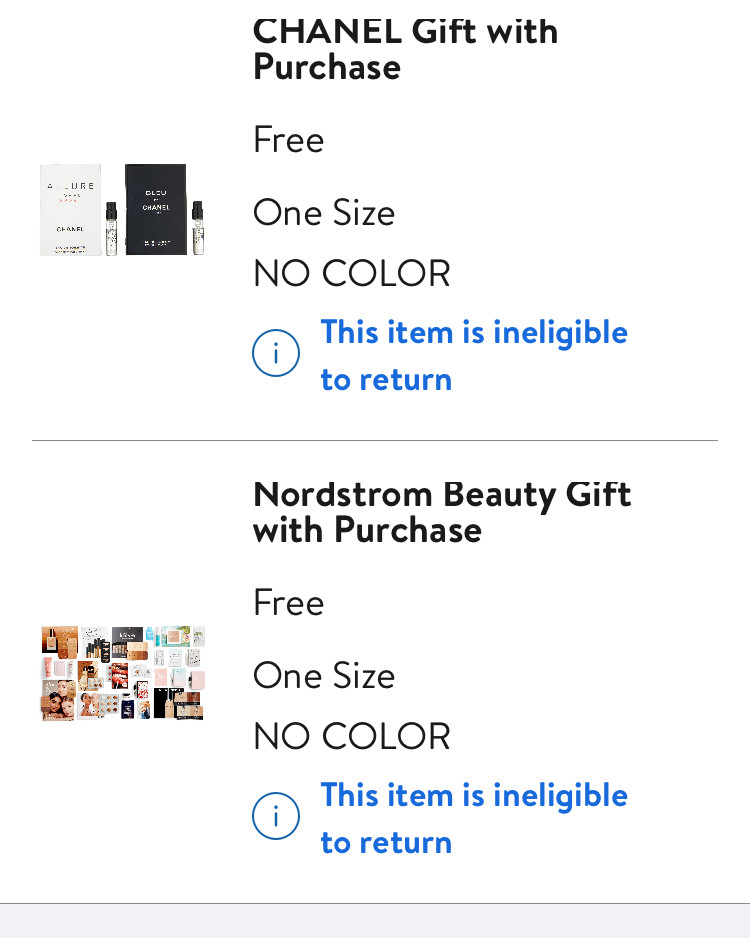Screen dimensions: 750x938
Task: Click the info icon under CHANEL gift
Action: (x=276, y=353)
